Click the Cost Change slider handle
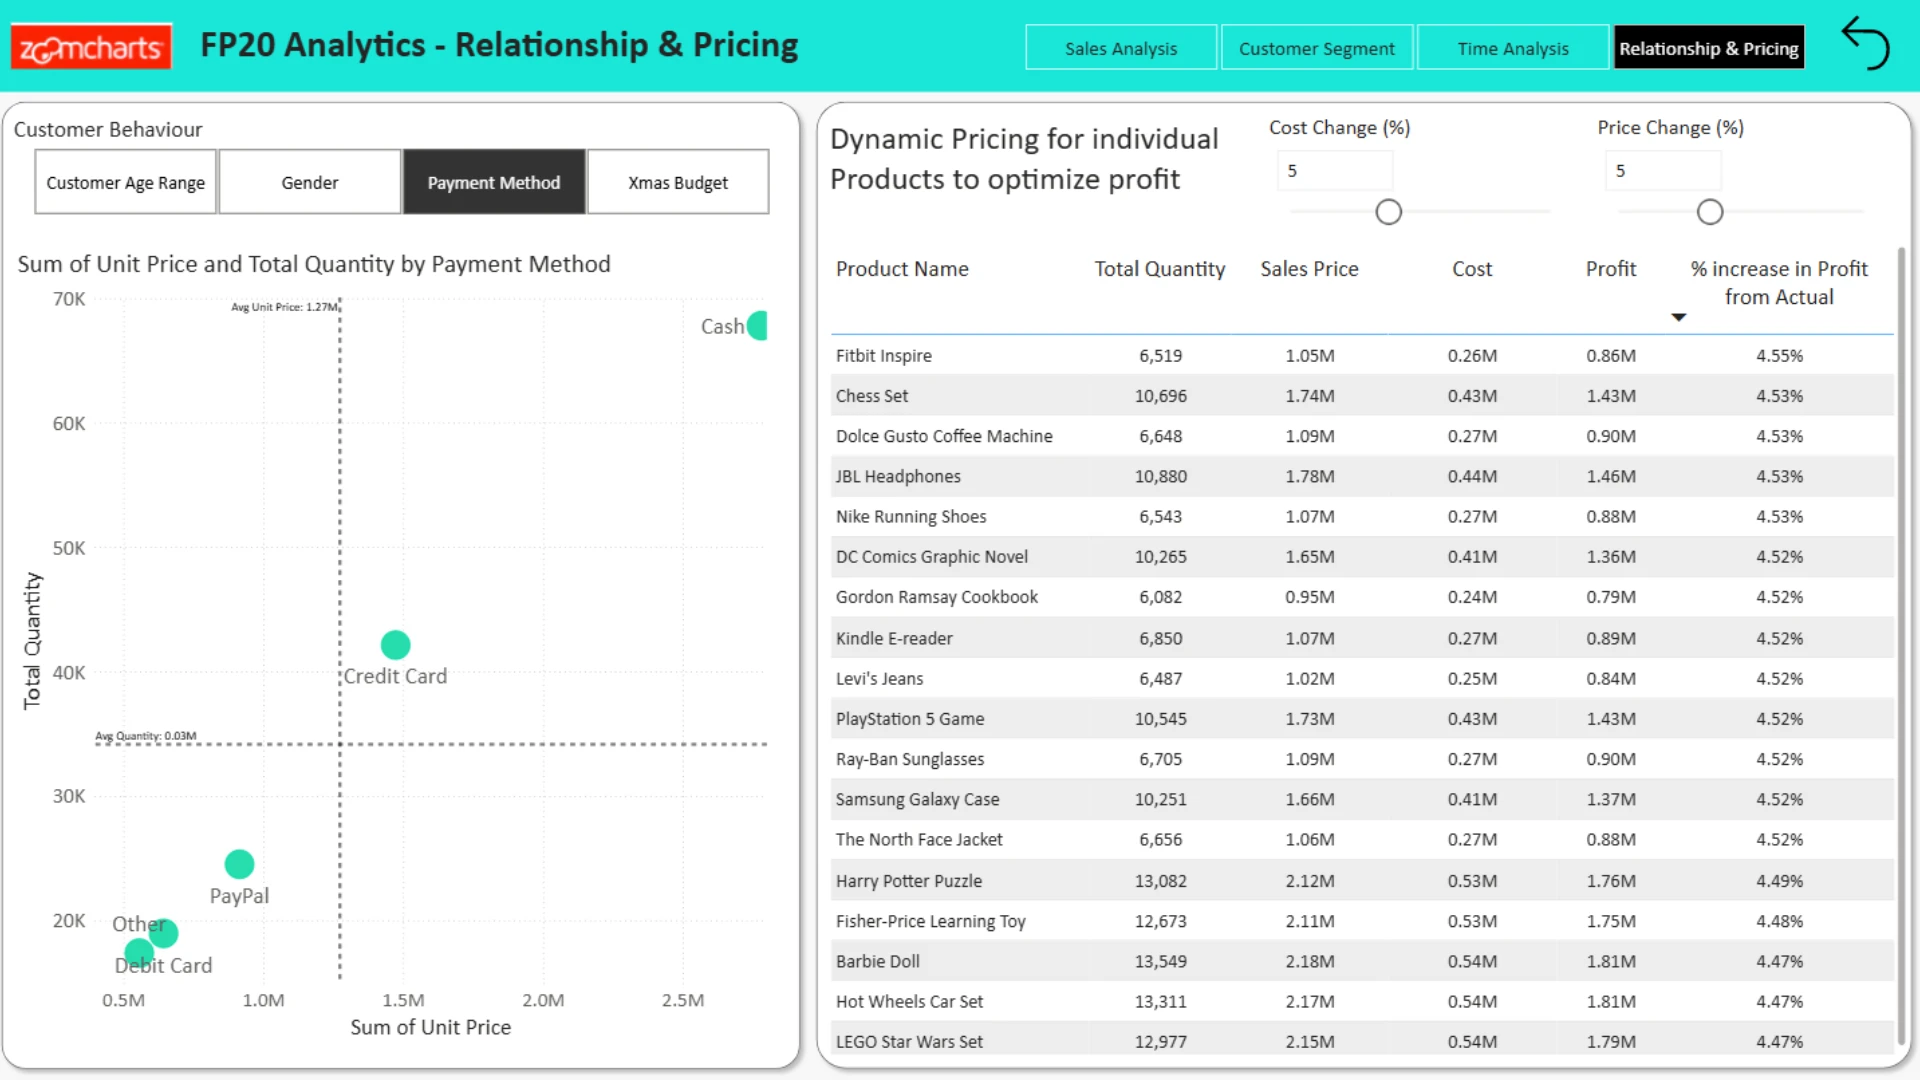Screen dimensions: 1920x1080 [x=1389, y=212]
